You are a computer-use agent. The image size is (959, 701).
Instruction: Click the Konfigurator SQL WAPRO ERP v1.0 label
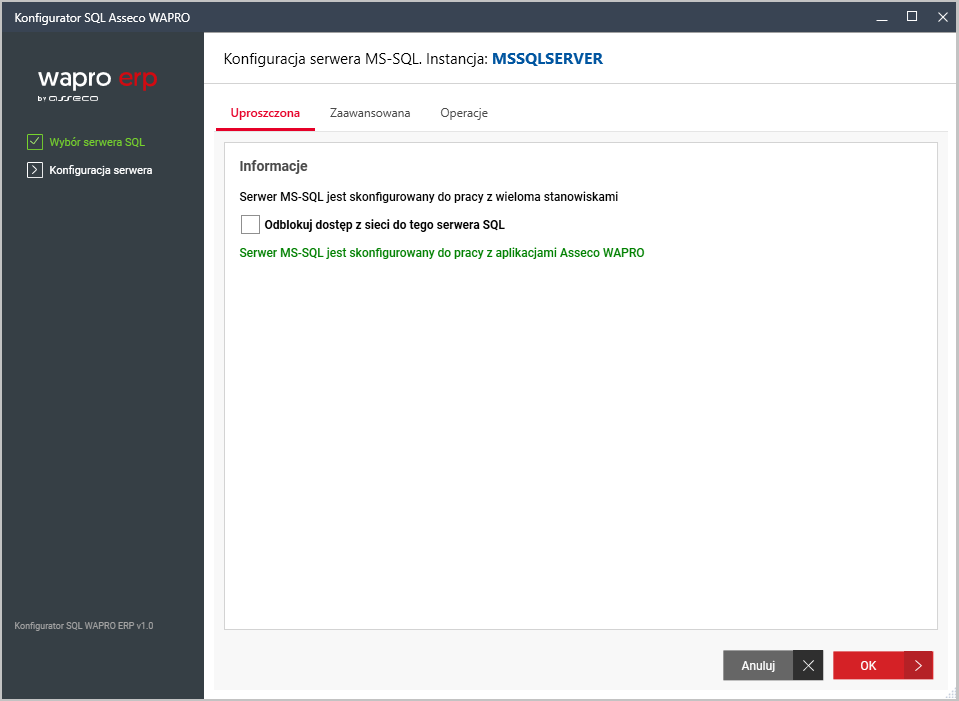(84, 626)
